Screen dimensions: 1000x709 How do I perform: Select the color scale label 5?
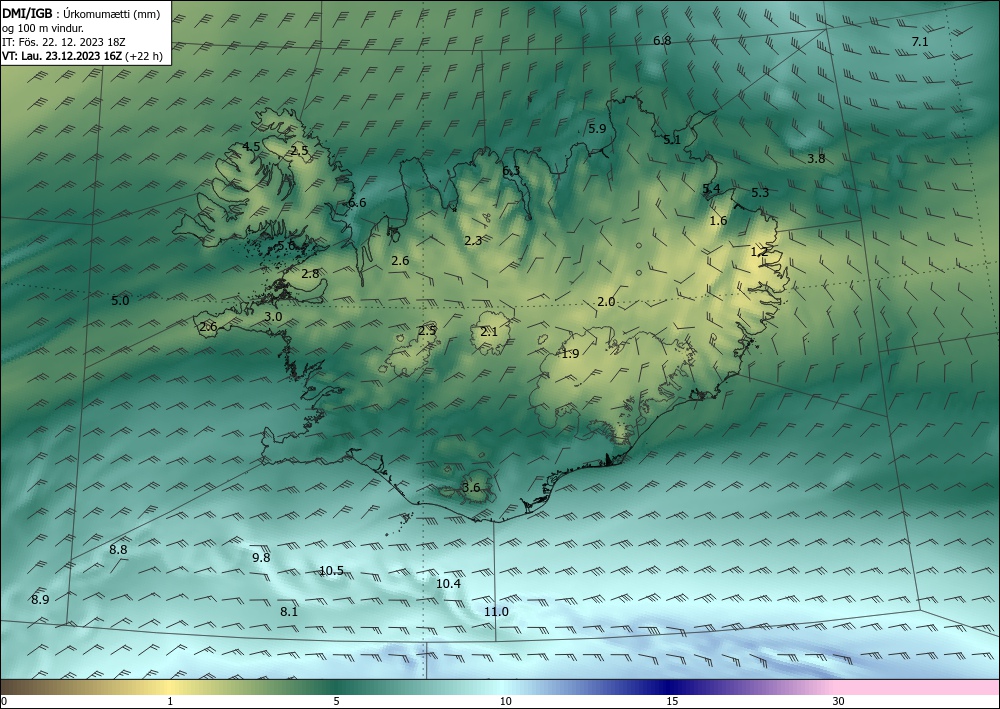point(336,702)
